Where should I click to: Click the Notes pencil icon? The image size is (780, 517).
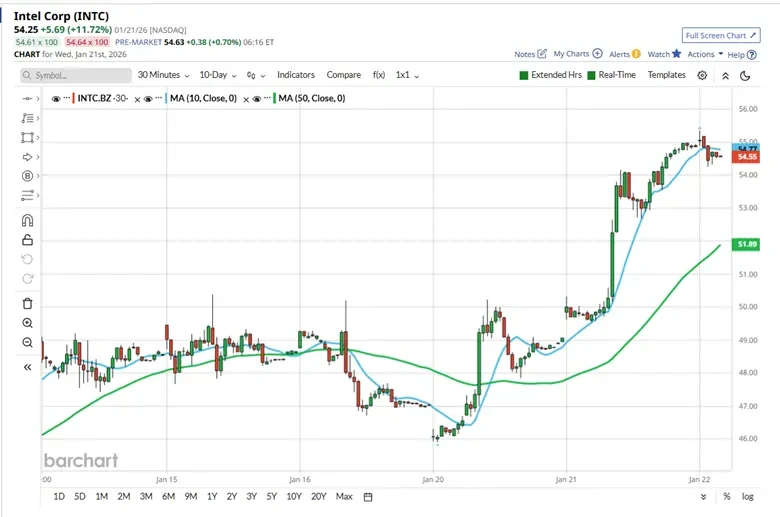542,53
